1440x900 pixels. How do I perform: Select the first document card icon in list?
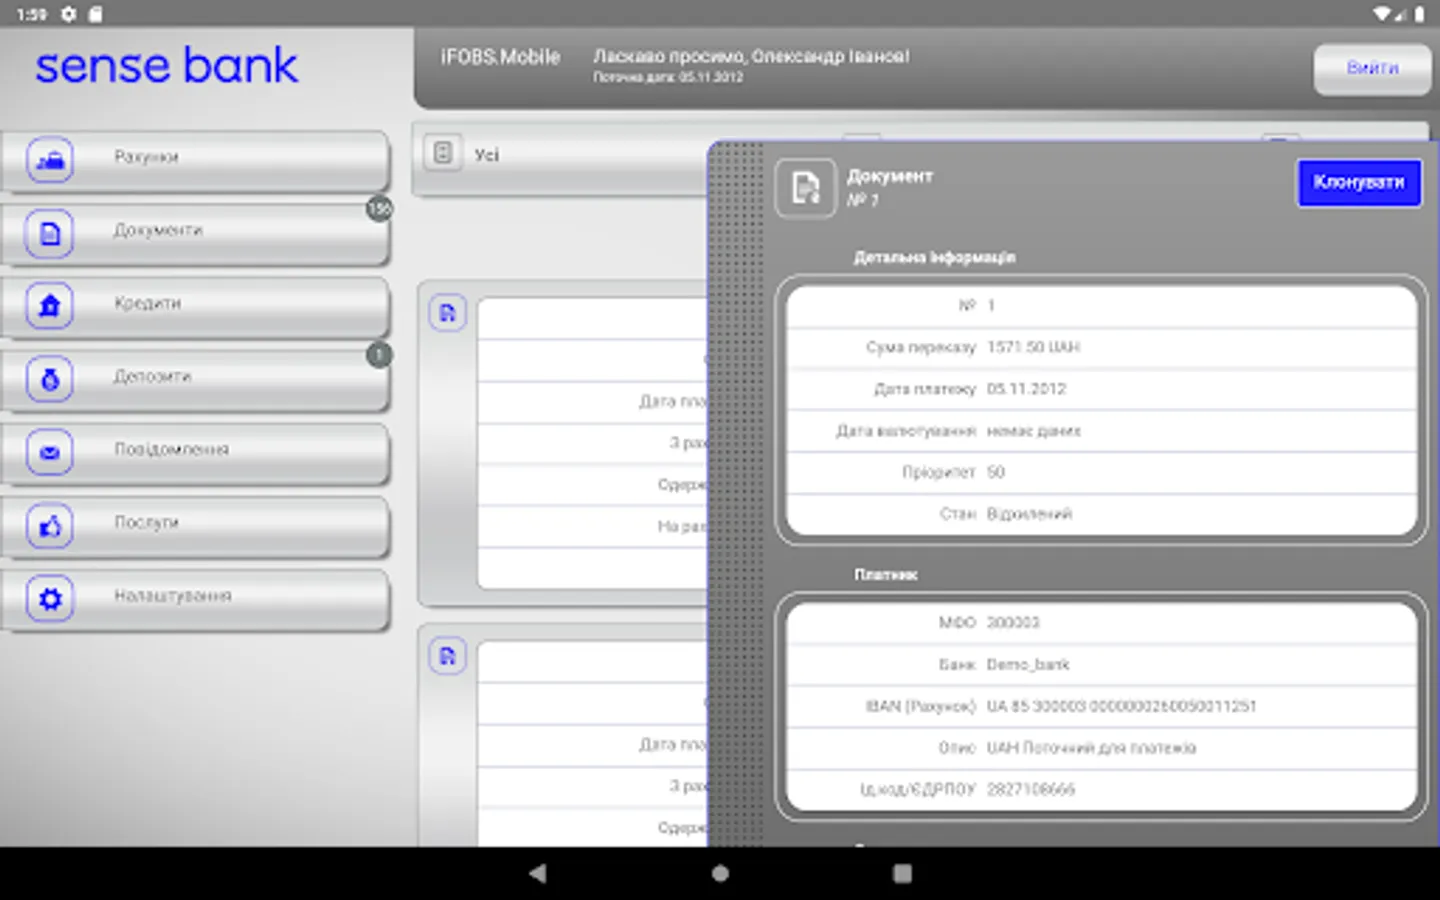coord(447,313)
